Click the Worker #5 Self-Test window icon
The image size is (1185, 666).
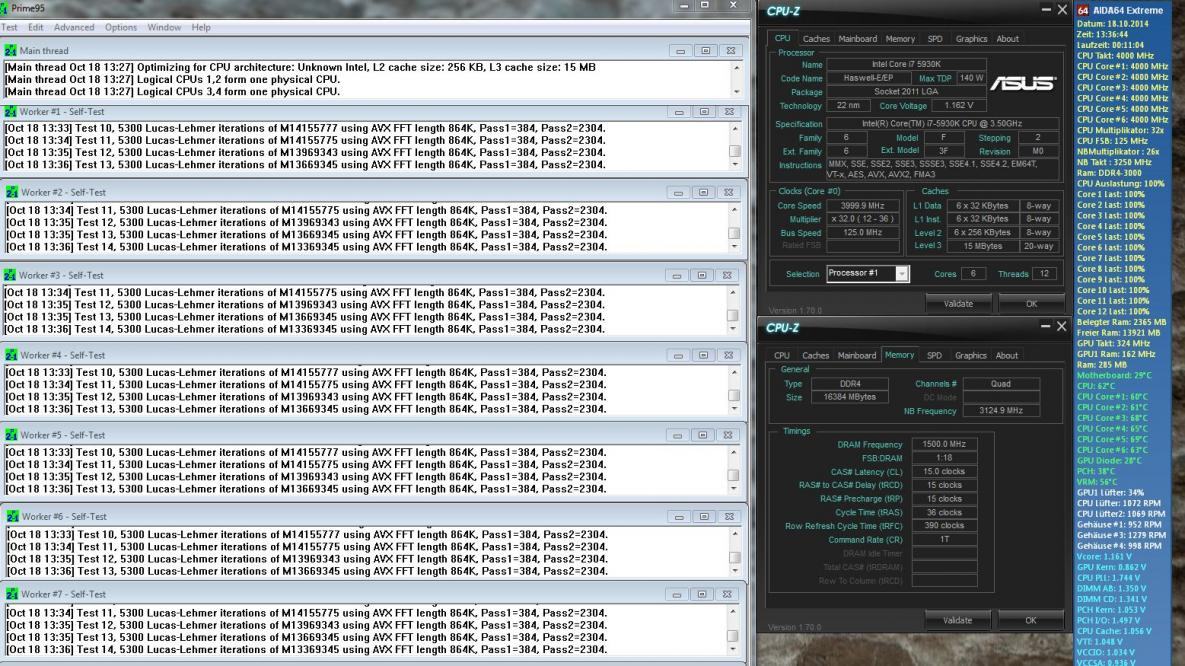(11, 435)
